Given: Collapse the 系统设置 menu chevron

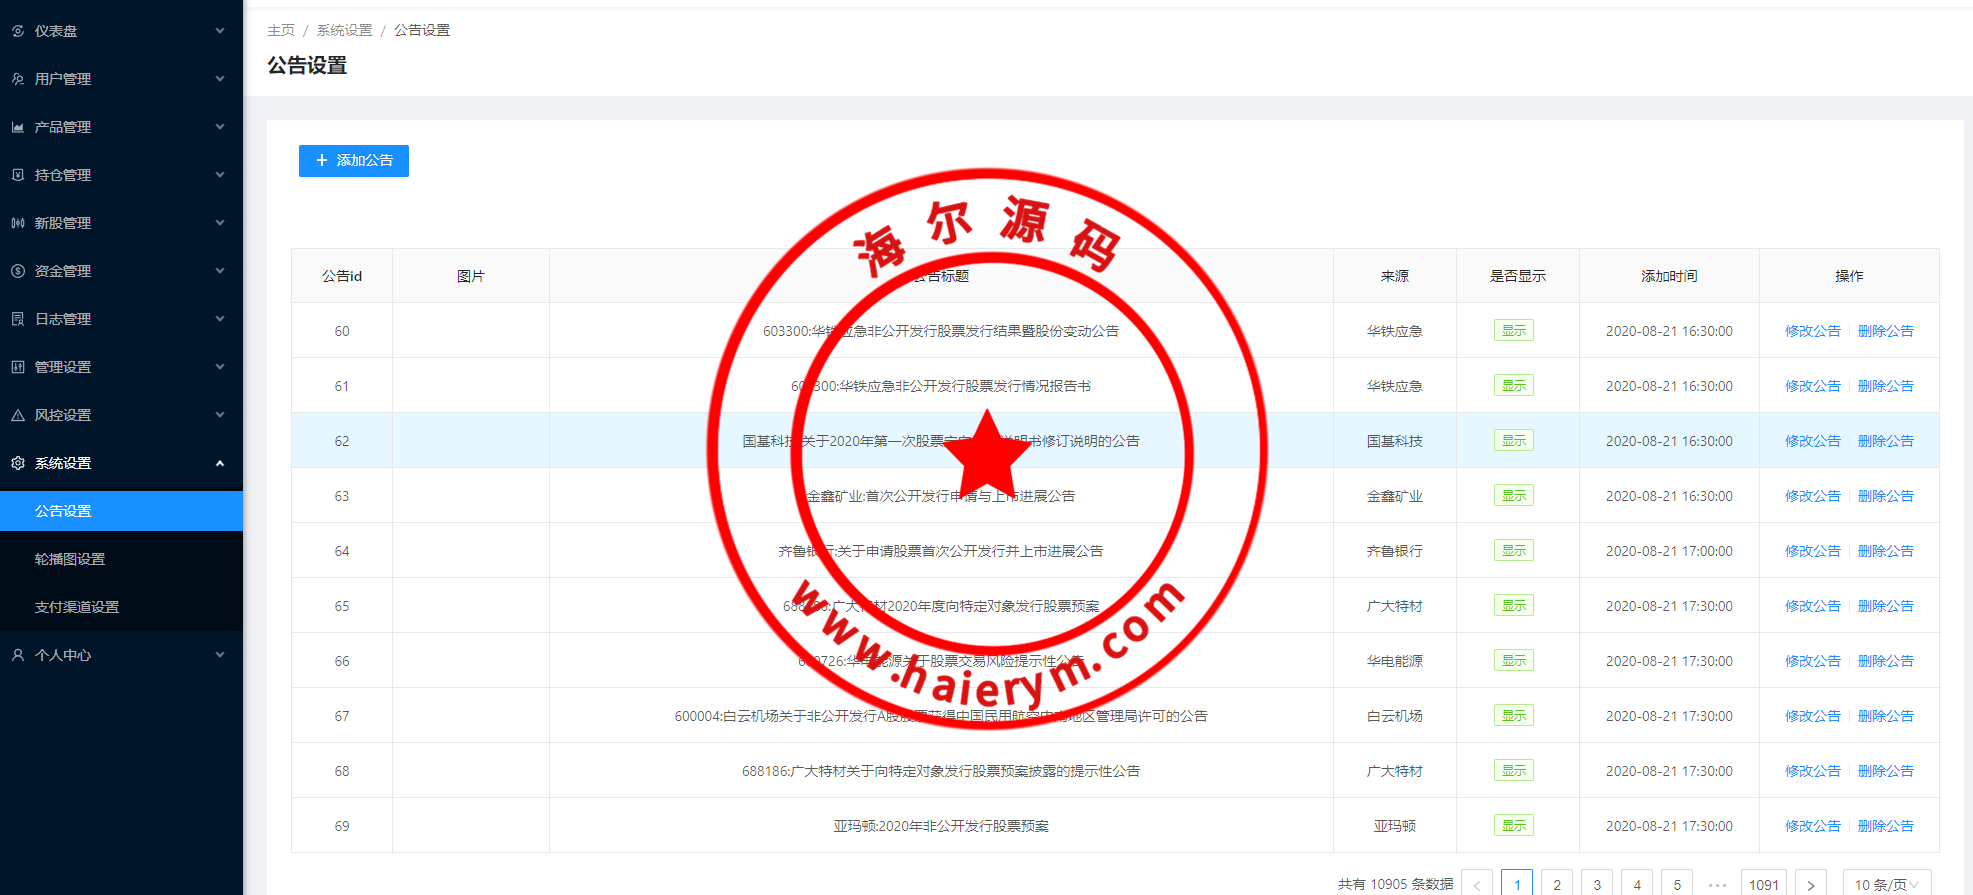Looking at the screenshot, I should (220, 463).
